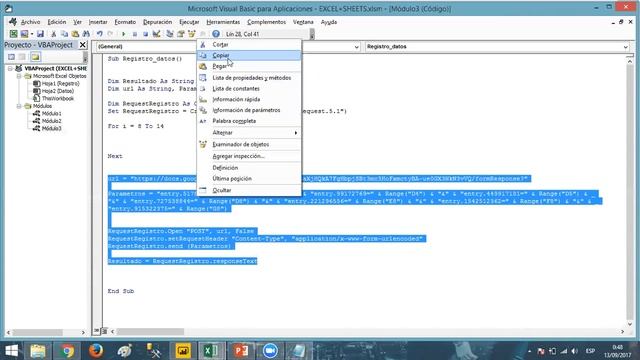The image size is (640, 360).
Task: Open the Object Browser toolbar icon
Action: pos(191,34)
